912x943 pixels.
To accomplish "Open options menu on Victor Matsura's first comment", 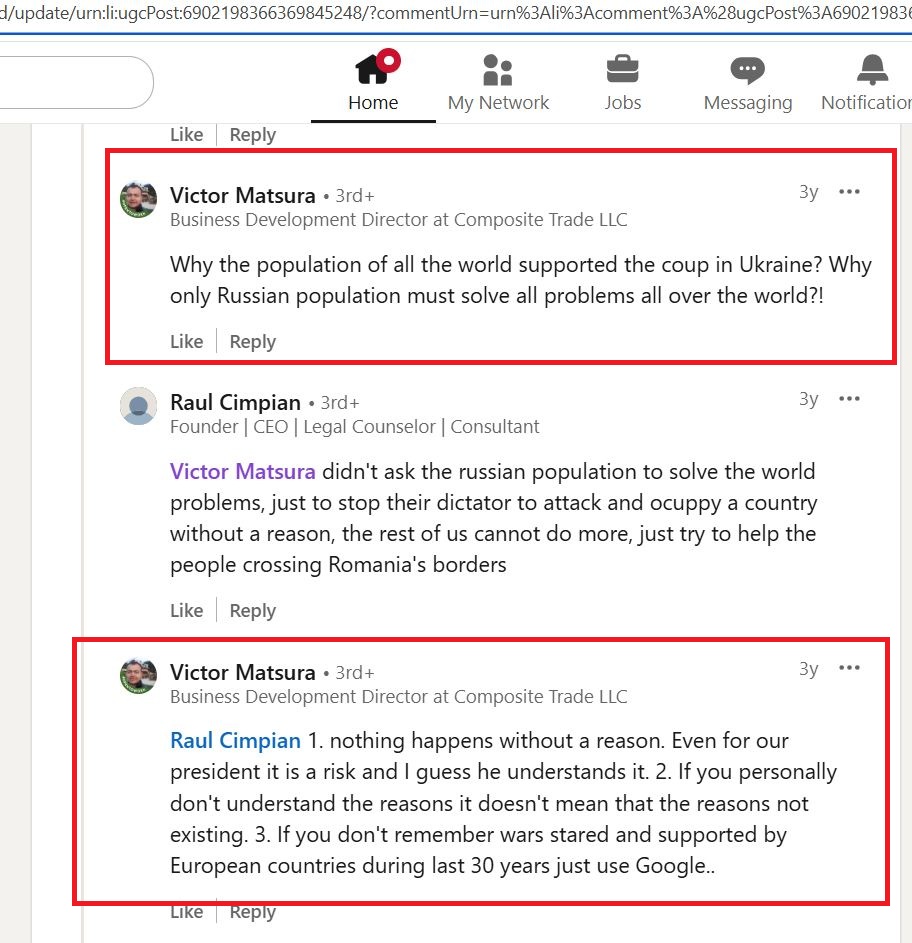I will [849, 191].
